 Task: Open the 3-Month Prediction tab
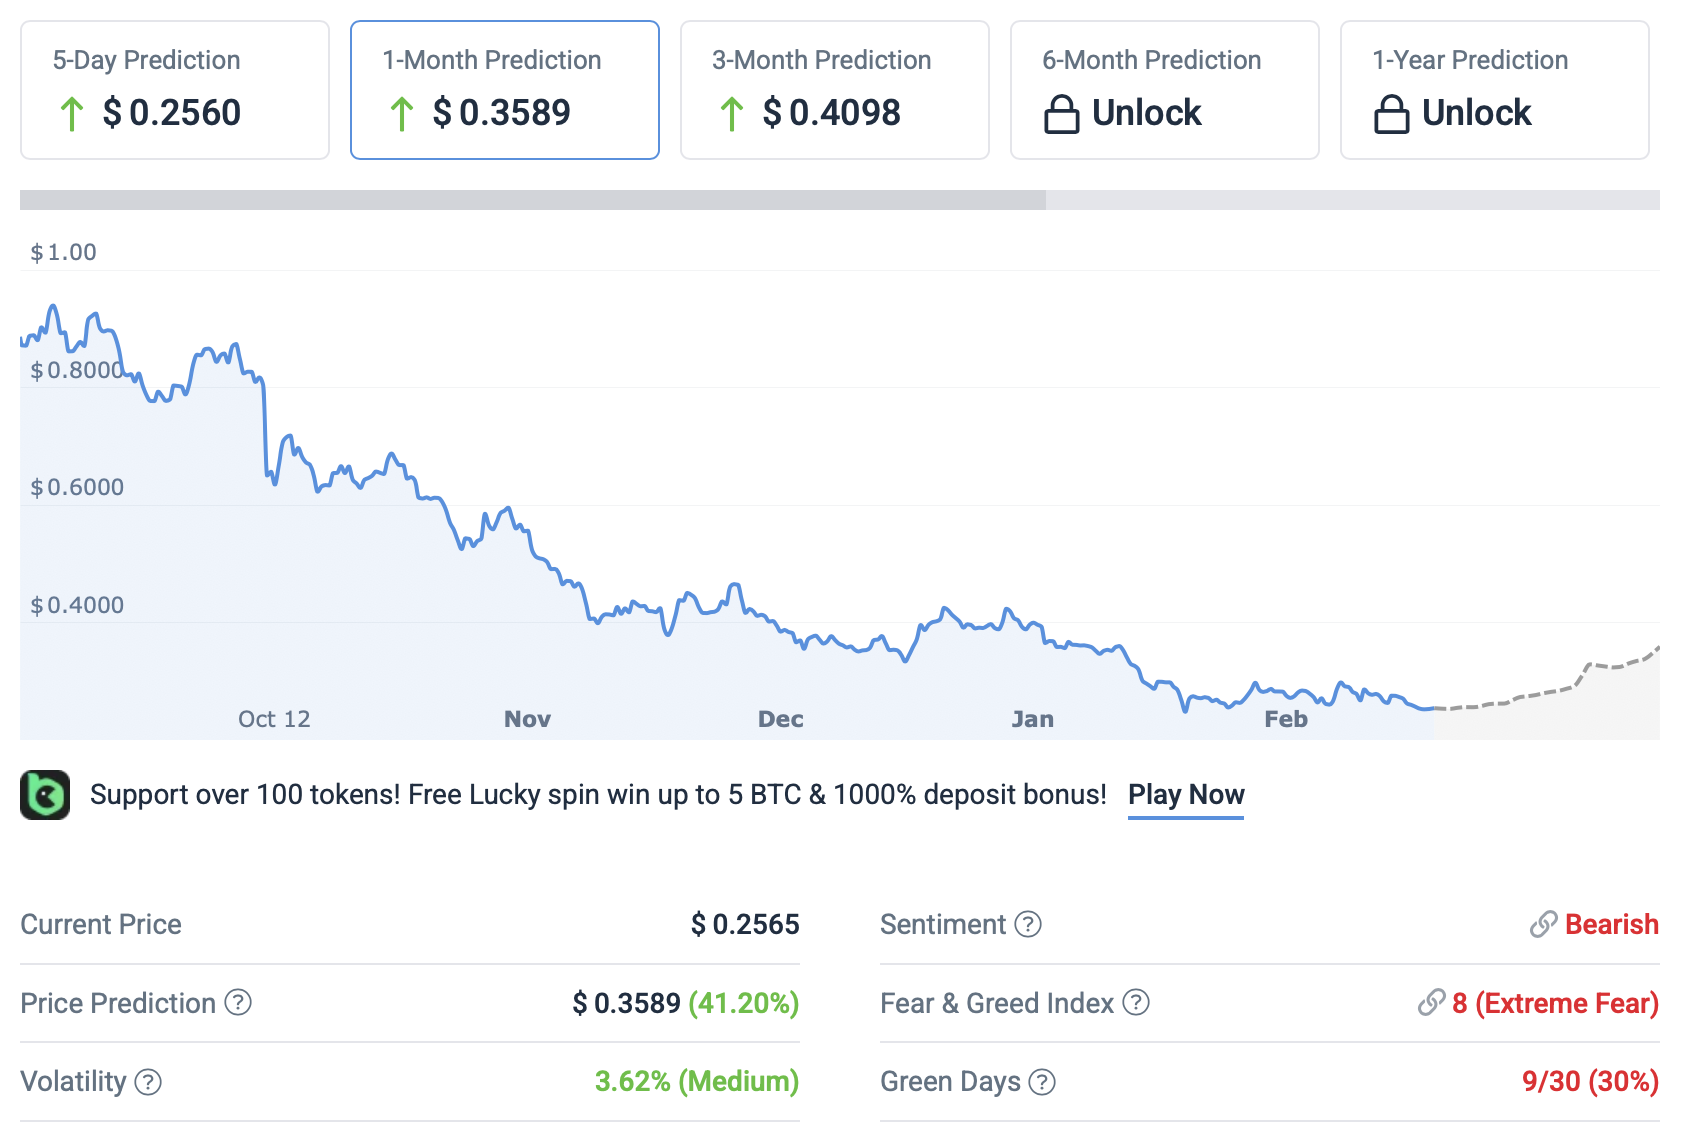coord(835,90)
